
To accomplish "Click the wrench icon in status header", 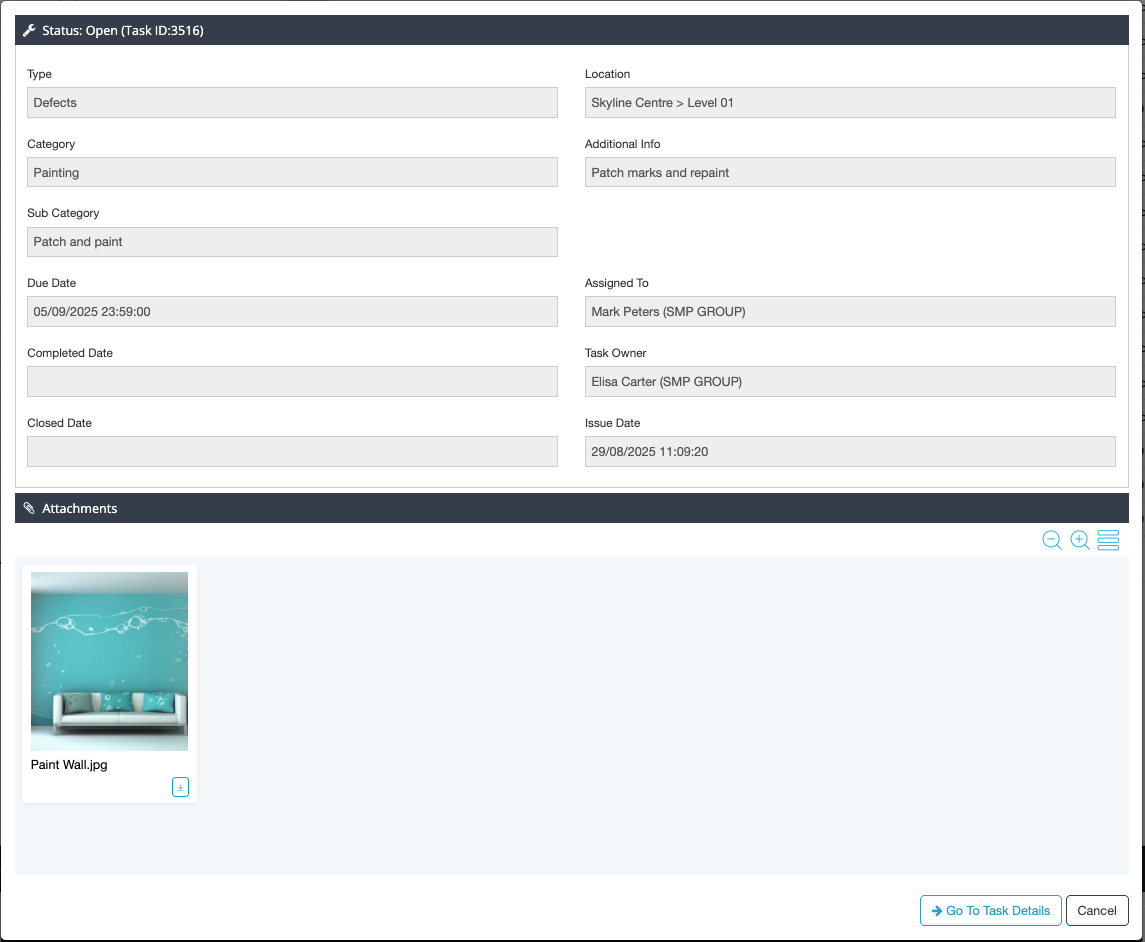I will (x=29, y=31).
